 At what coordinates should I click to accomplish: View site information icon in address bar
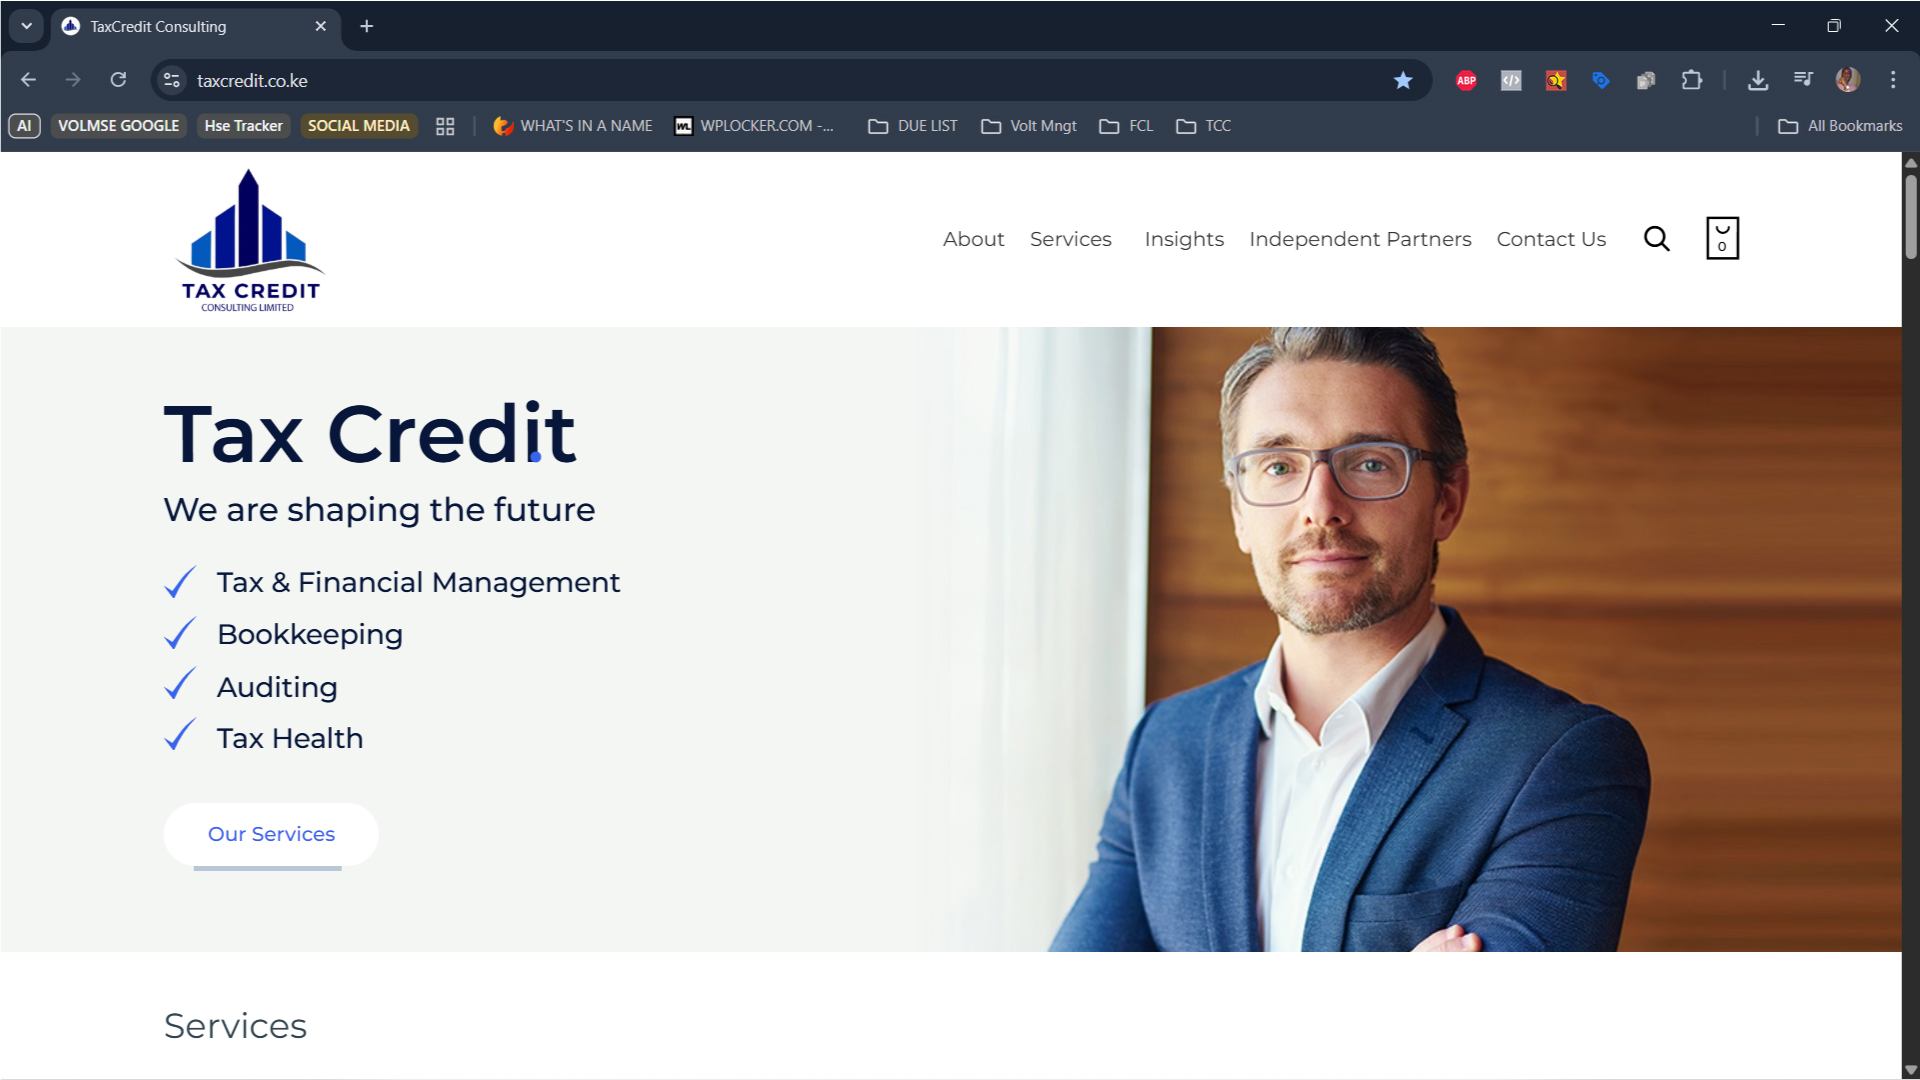172,80
